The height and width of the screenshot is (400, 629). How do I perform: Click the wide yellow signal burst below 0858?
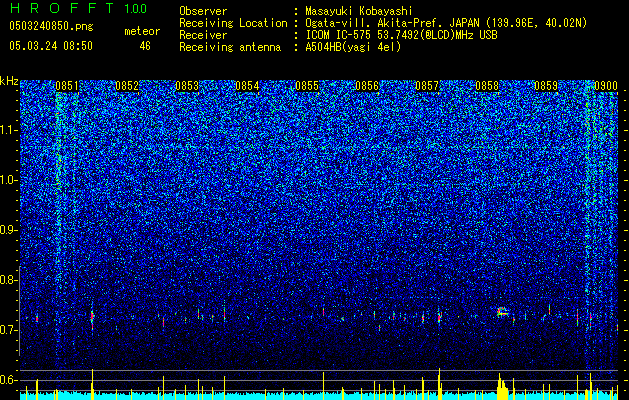(502, 387)
